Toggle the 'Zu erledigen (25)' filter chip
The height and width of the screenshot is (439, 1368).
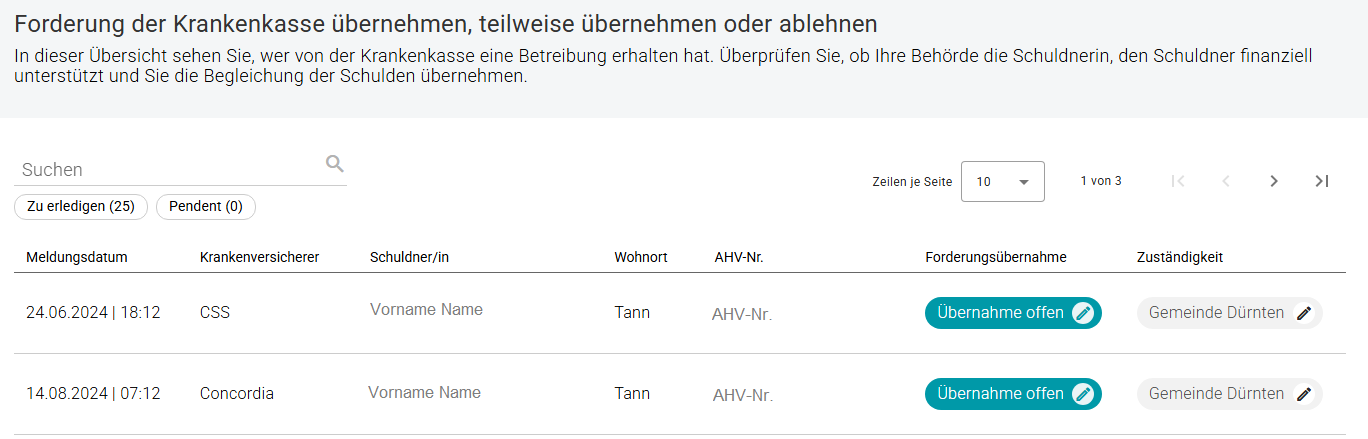click(x=81, y=207)
